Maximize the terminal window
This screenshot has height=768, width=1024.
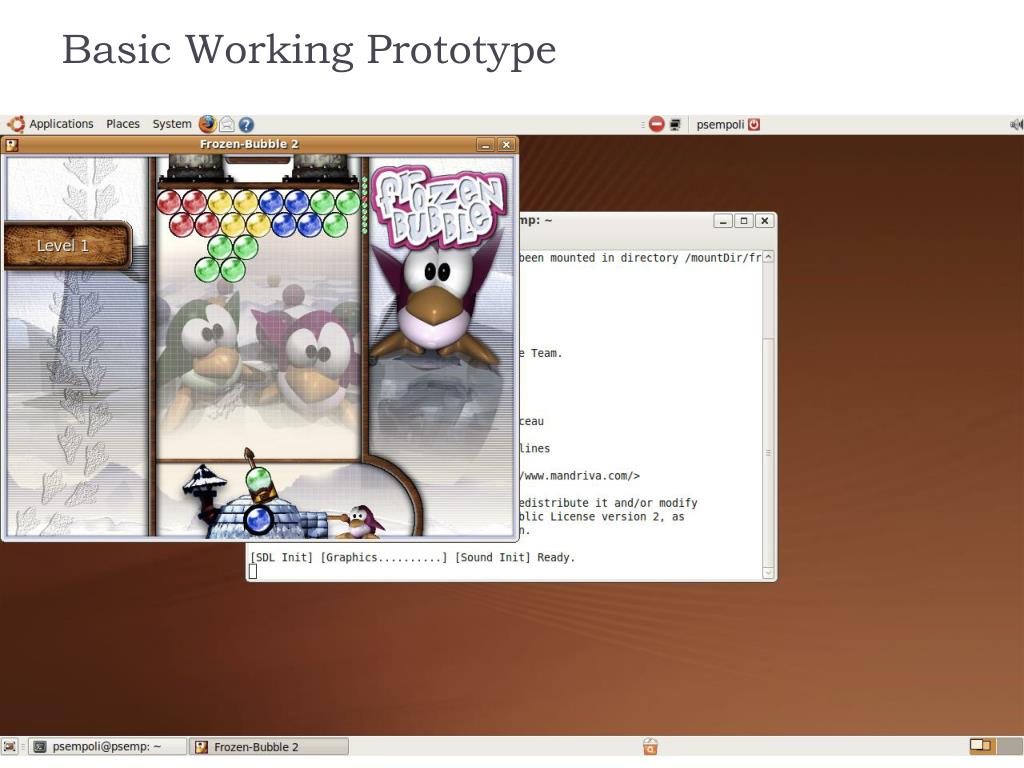pyautogui.click(x=743, y=221)
